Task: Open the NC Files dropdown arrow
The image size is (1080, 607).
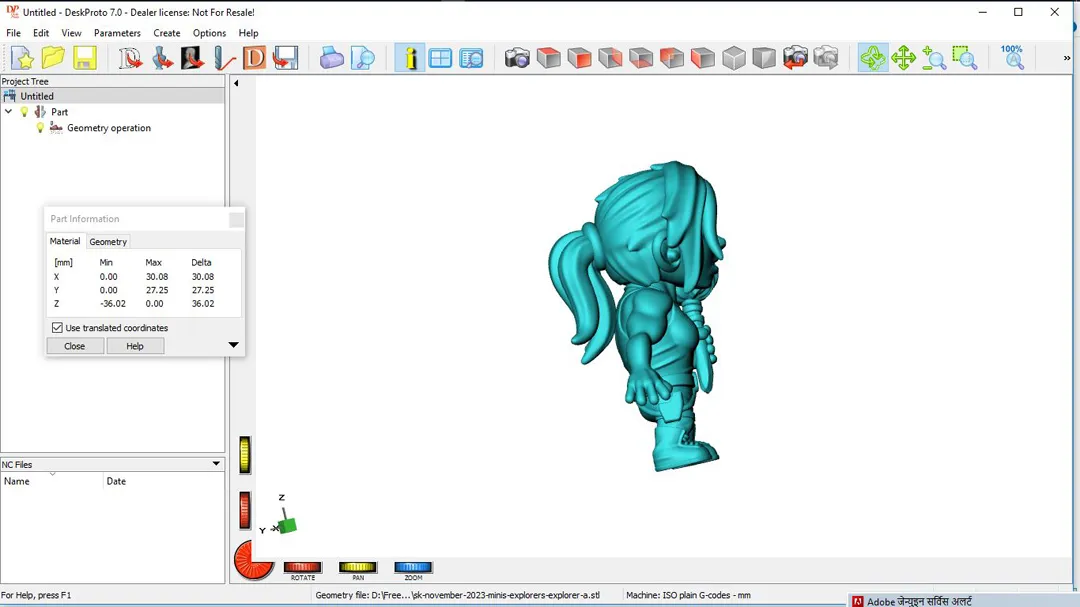Action: 216,464
